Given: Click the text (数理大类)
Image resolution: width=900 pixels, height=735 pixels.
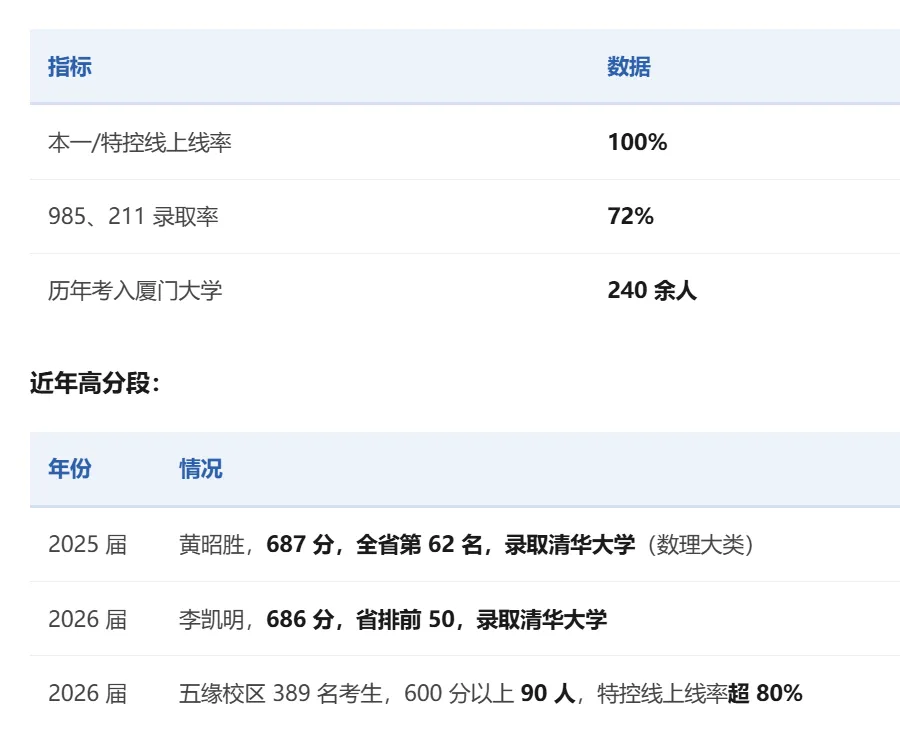Looking at the screenshot, I should click(700, 545).
